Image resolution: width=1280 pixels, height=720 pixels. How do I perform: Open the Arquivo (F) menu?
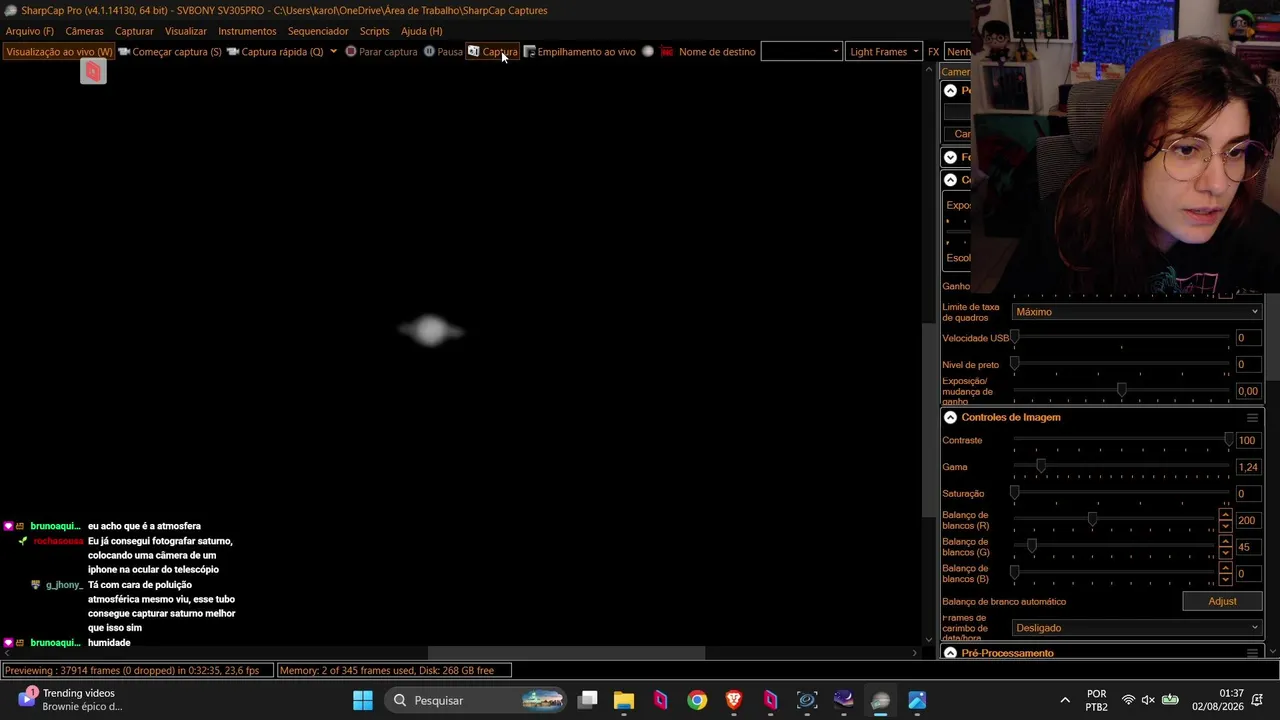pos(30,31)
